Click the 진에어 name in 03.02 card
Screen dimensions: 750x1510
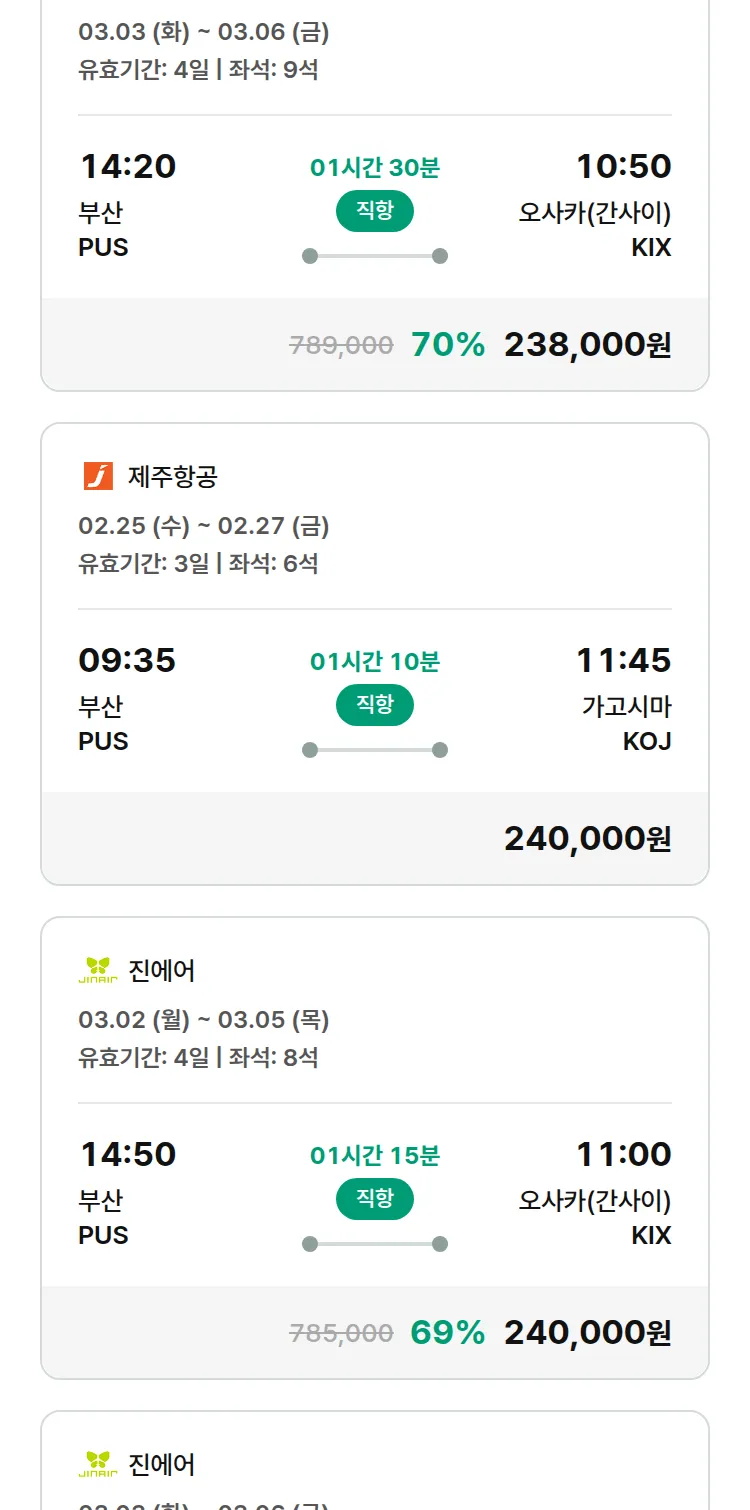pyautogui.click(x=162, y=970)
